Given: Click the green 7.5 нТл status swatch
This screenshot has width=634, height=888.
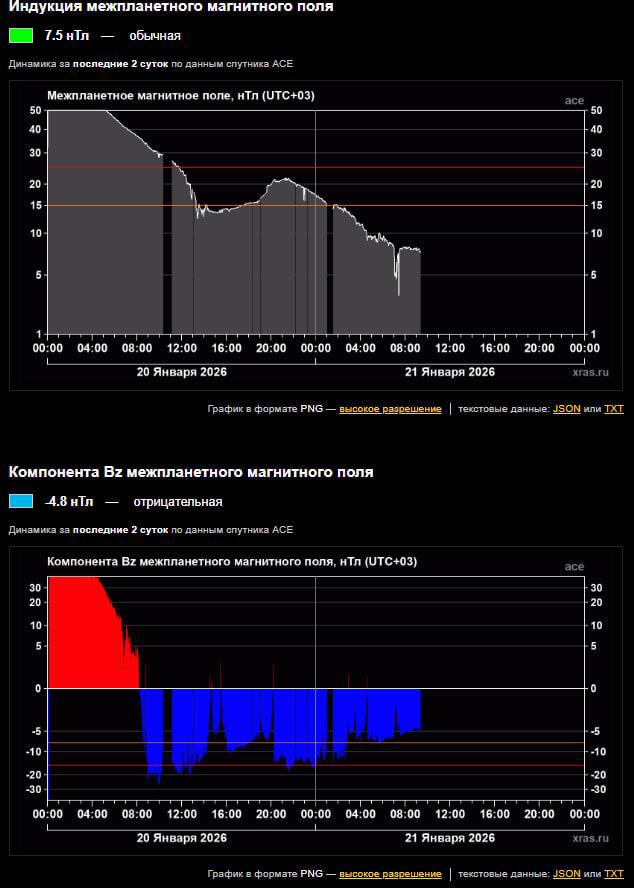Looking at the screenshot, I should 21,35.
